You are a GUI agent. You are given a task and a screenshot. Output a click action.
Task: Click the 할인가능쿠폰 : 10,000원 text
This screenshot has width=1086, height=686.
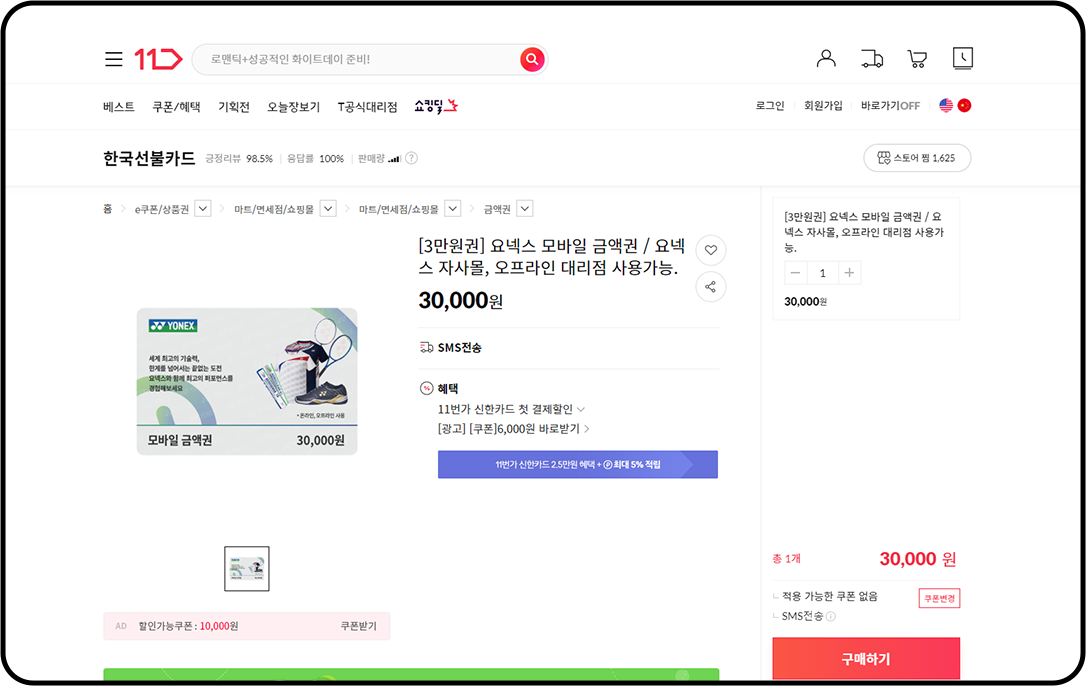pyautogui.click(x=188, y=626)
